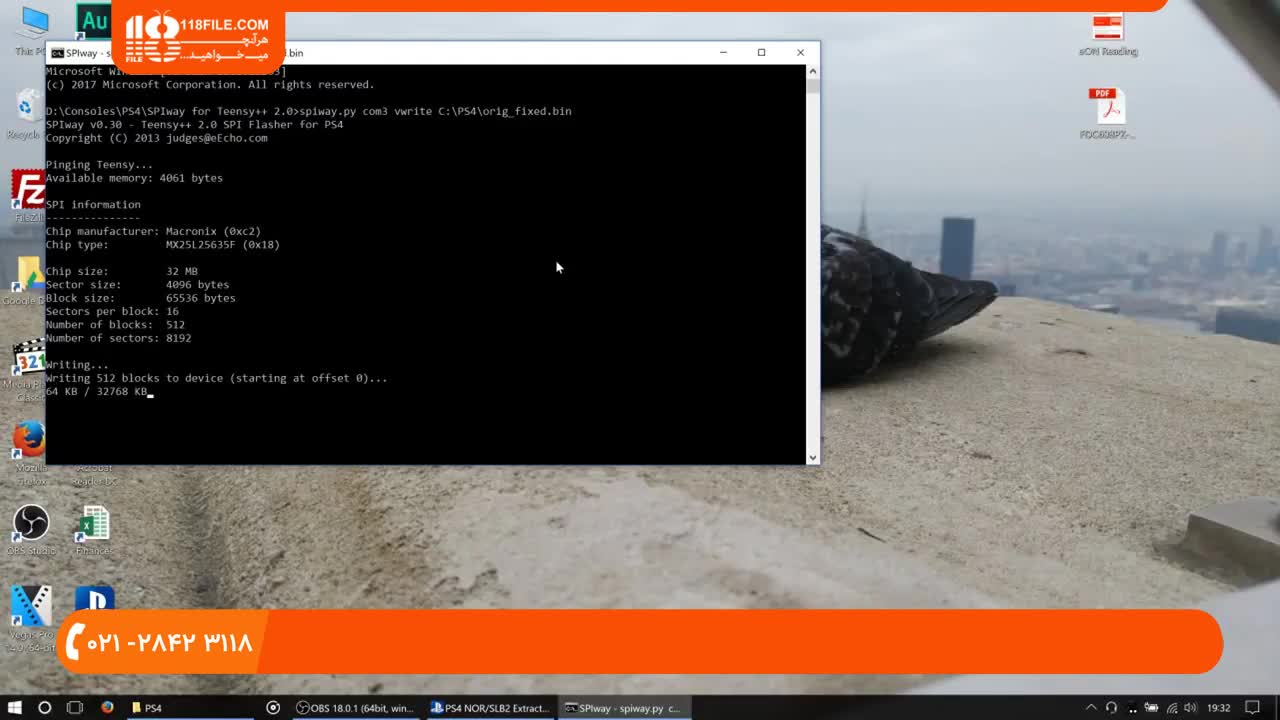Select the Mozilla Firefox desktop shortcut

pos(30,453)
